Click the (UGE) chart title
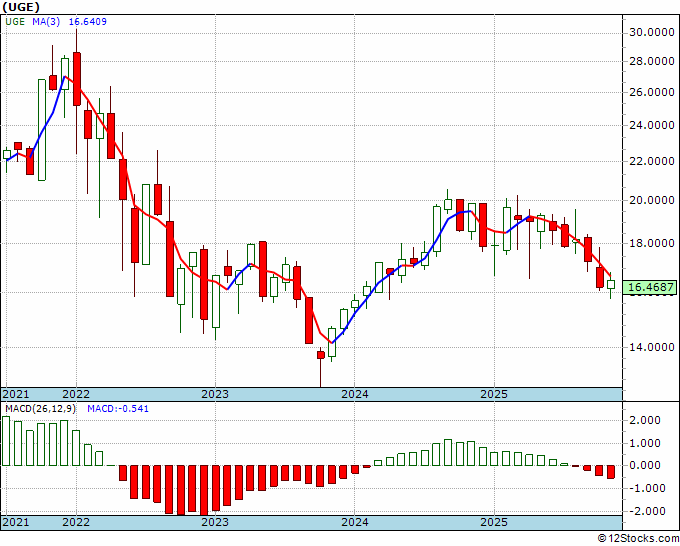The image size is (680, 546). coord(21,7)
